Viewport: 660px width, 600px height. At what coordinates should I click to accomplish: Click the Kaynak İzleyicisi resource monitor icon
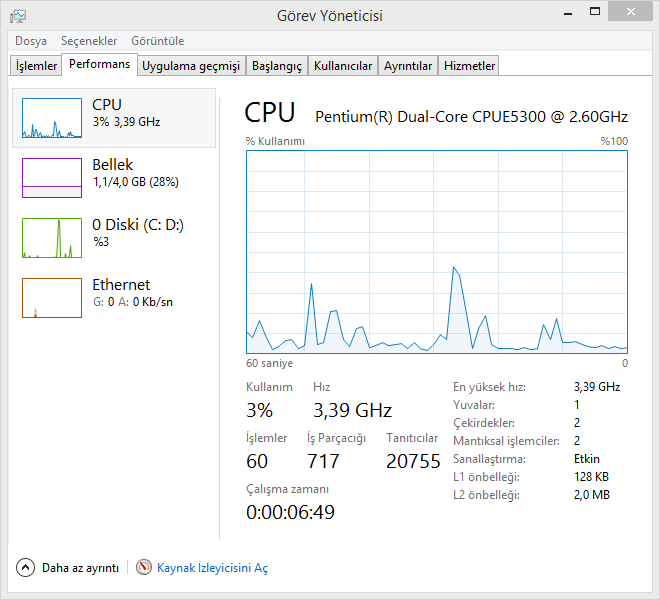[x=144, y=568]
